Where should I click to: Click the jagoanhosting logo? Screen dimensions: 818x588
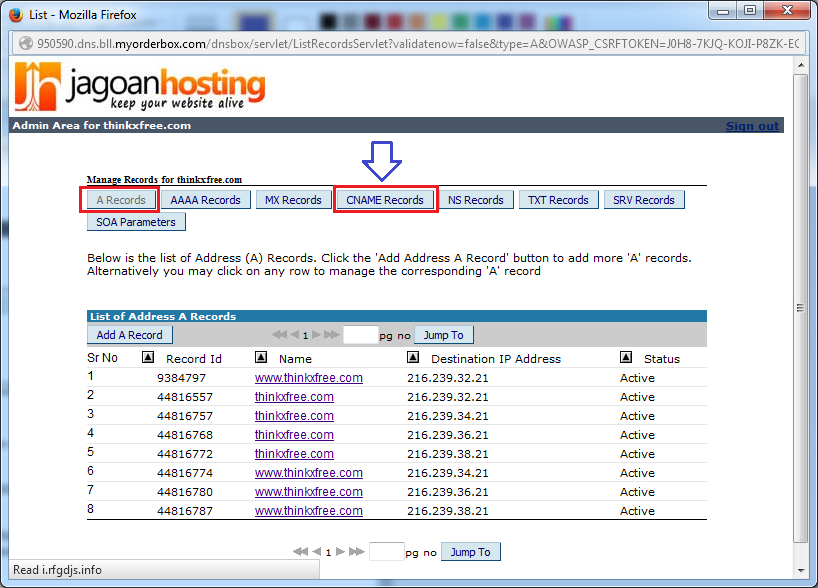tap(140, 87)
